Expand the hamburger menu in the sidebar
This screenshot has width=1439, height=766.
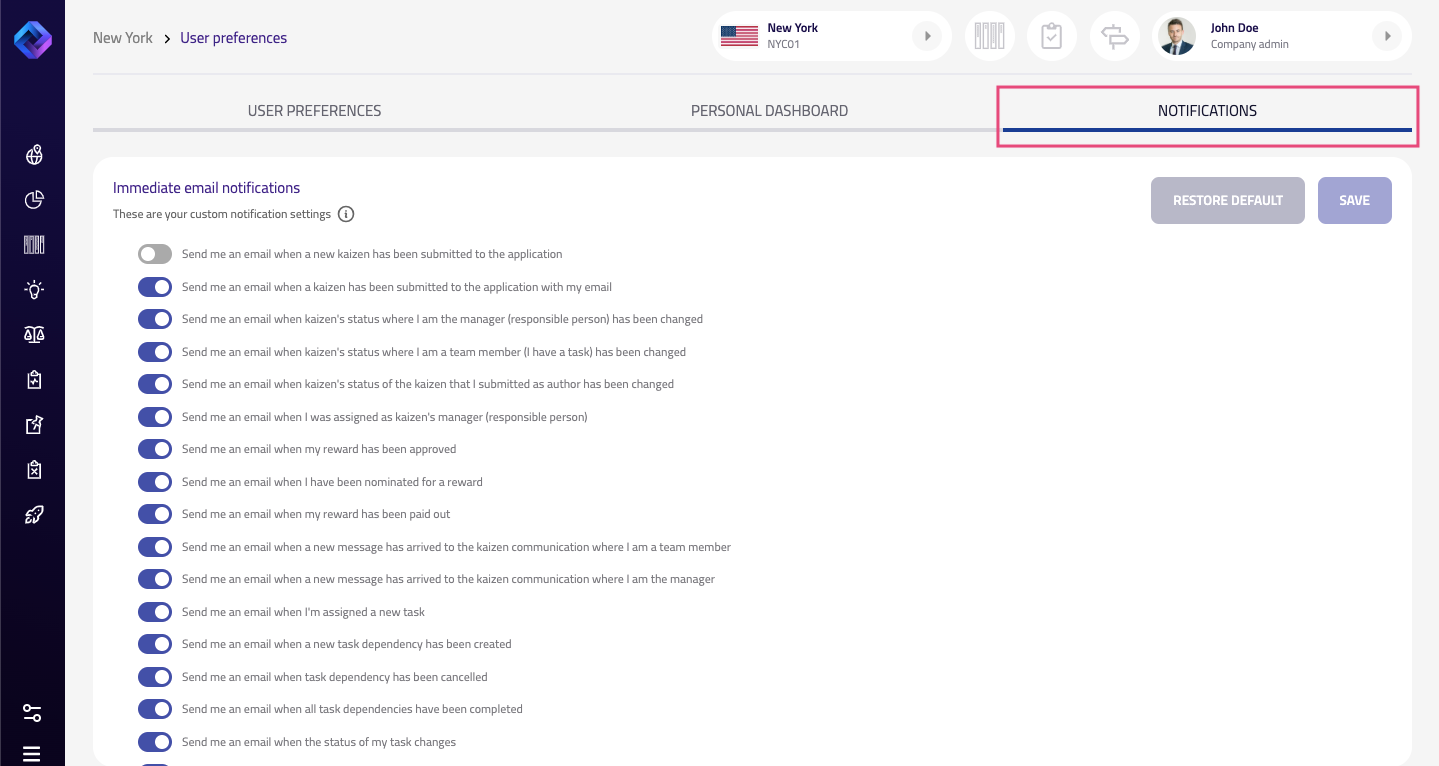(32, 754)
